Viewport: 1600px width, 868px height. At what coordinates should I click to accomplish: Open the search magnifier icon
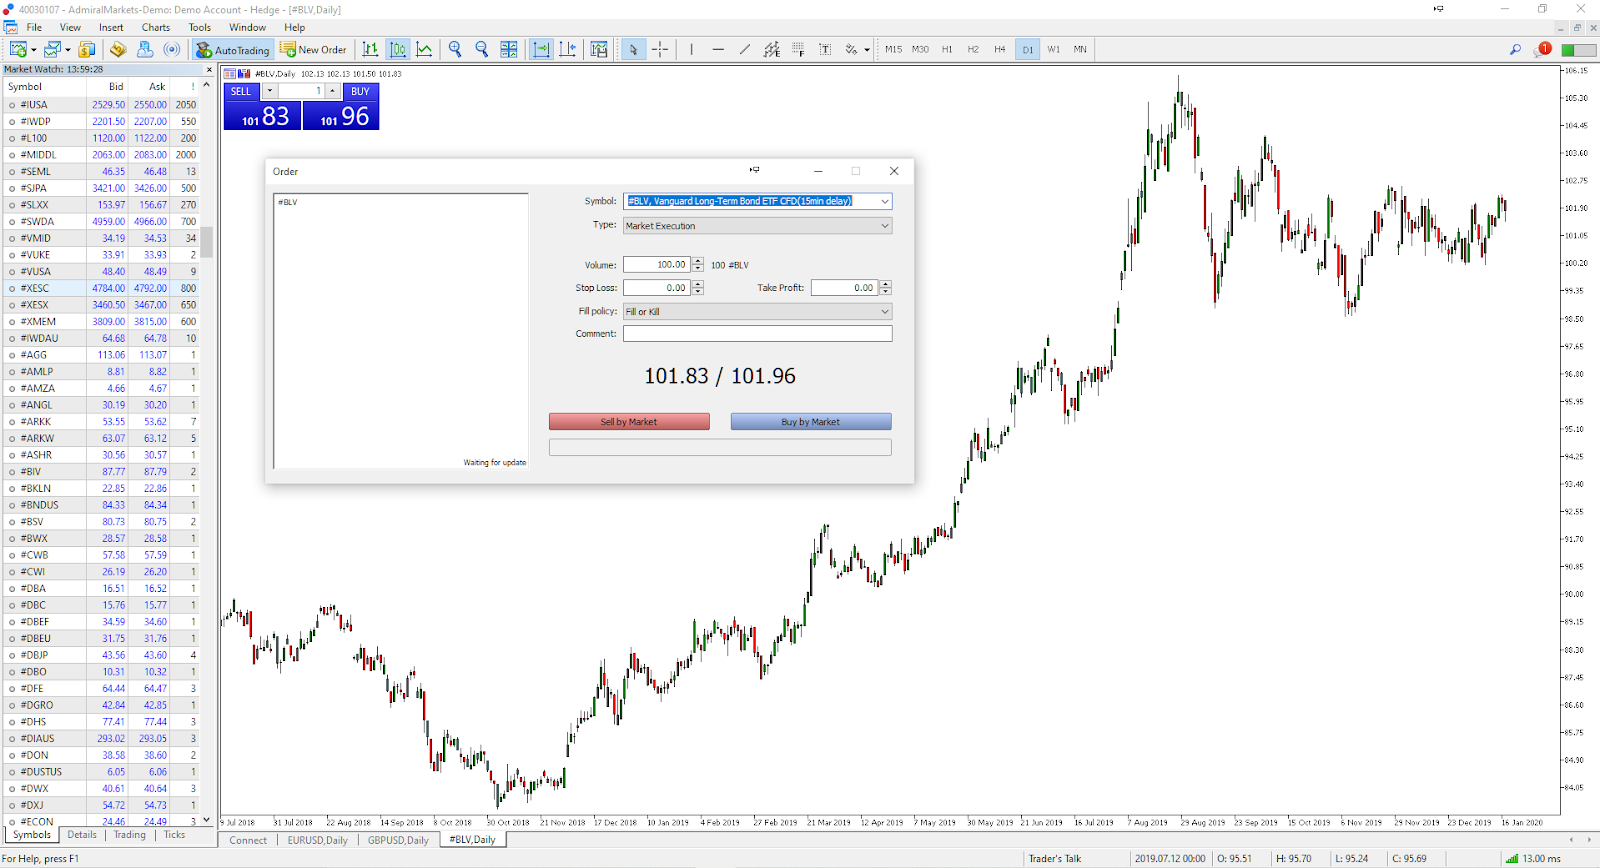pos(1515,49)
